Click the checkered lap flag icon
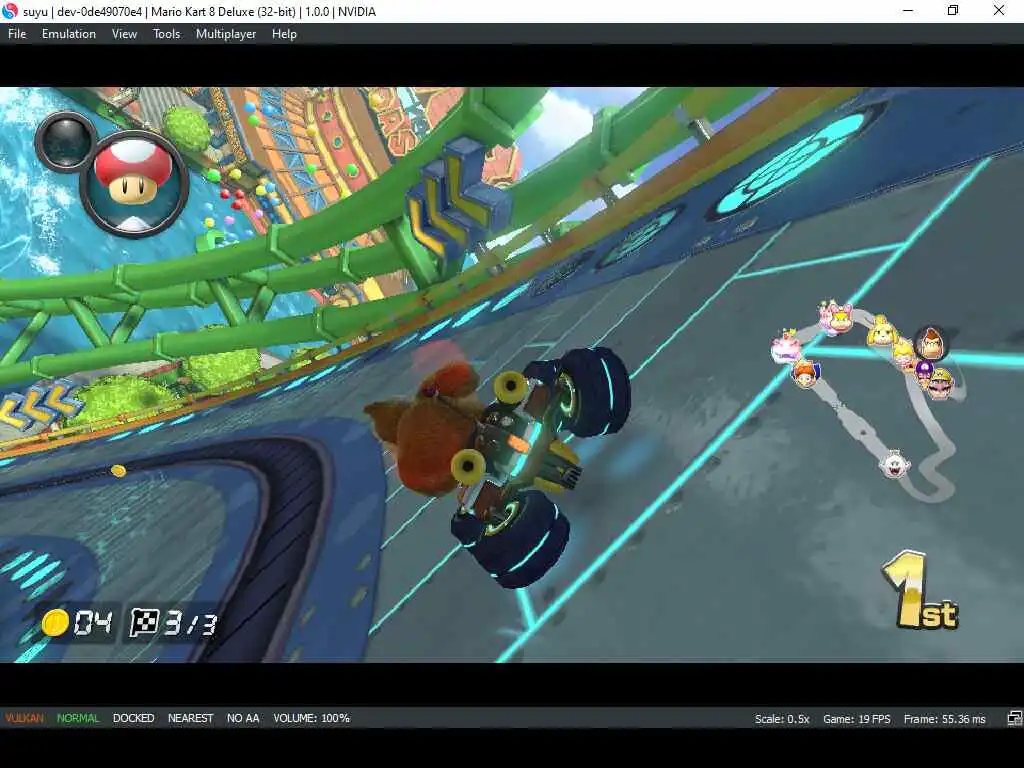 point(144,622)
